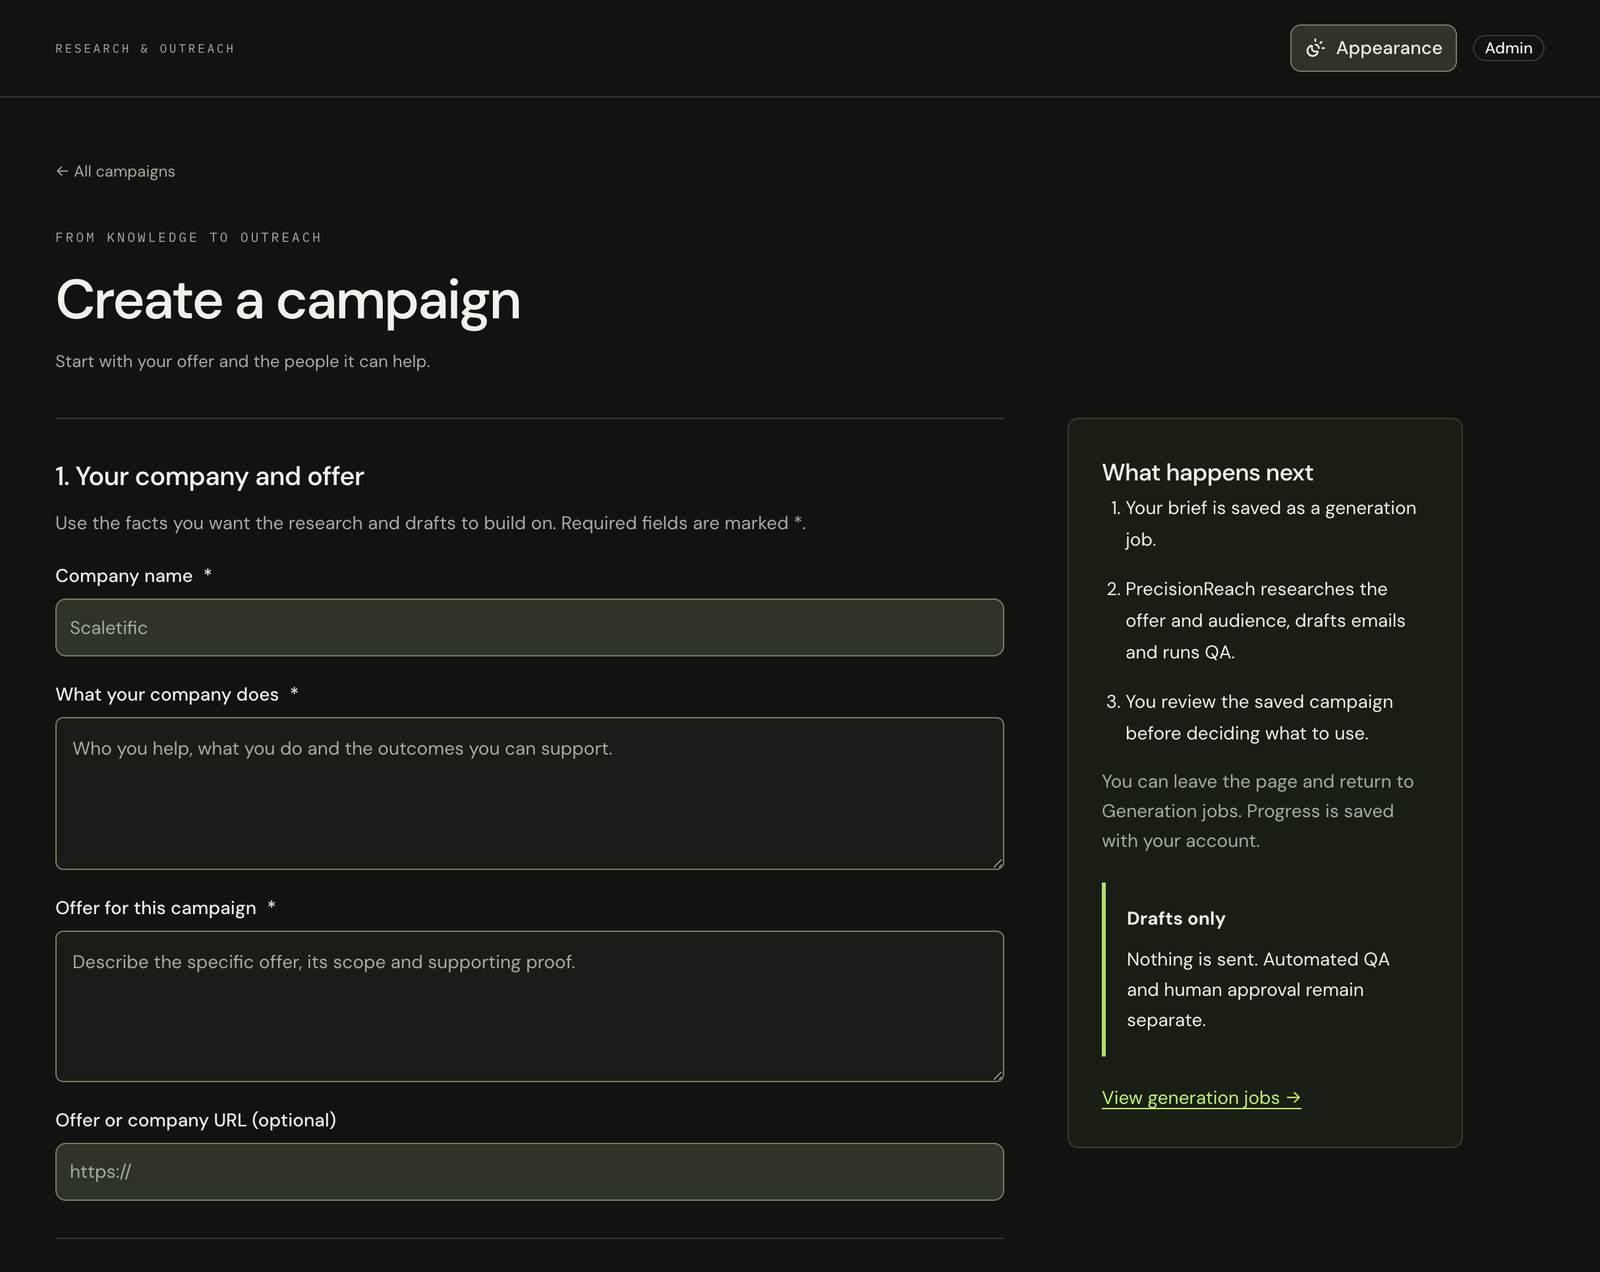
Task: Click the 'Offer or company URL (optional)' label
Action: pos(196,1120)
